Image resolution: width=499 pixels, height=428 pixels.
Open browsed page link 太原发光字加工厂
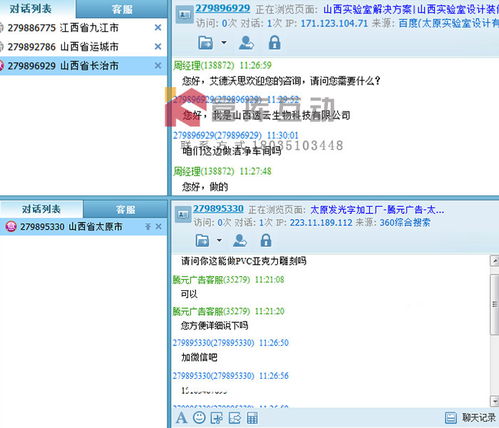point(377,210)
